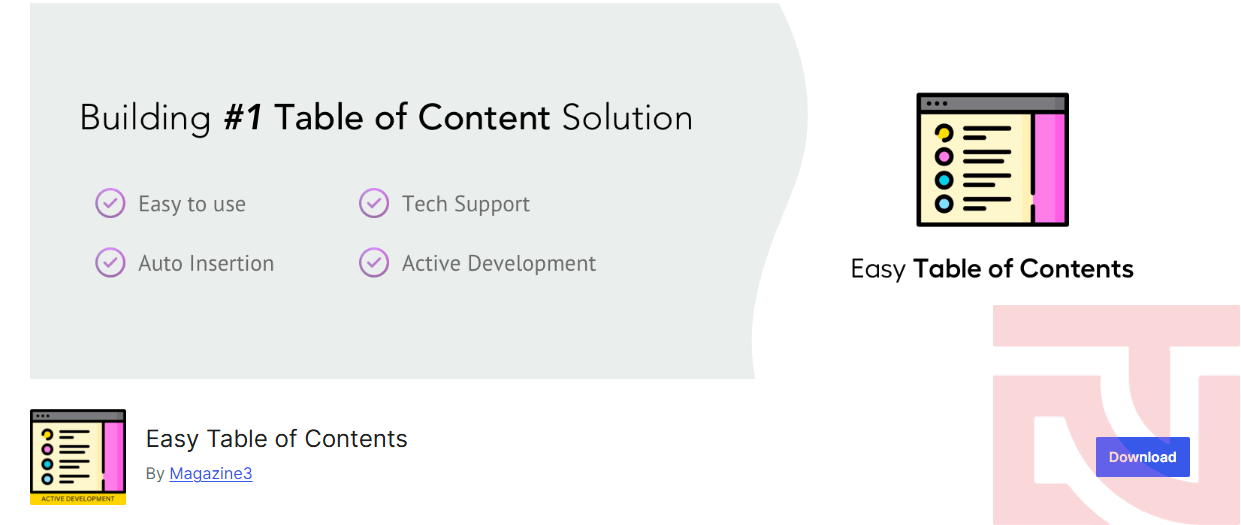Click the checkmark icon beside Active Development
Image resolution: width=1241 pixels, height=525 pixels.
[x=374, y=263]
